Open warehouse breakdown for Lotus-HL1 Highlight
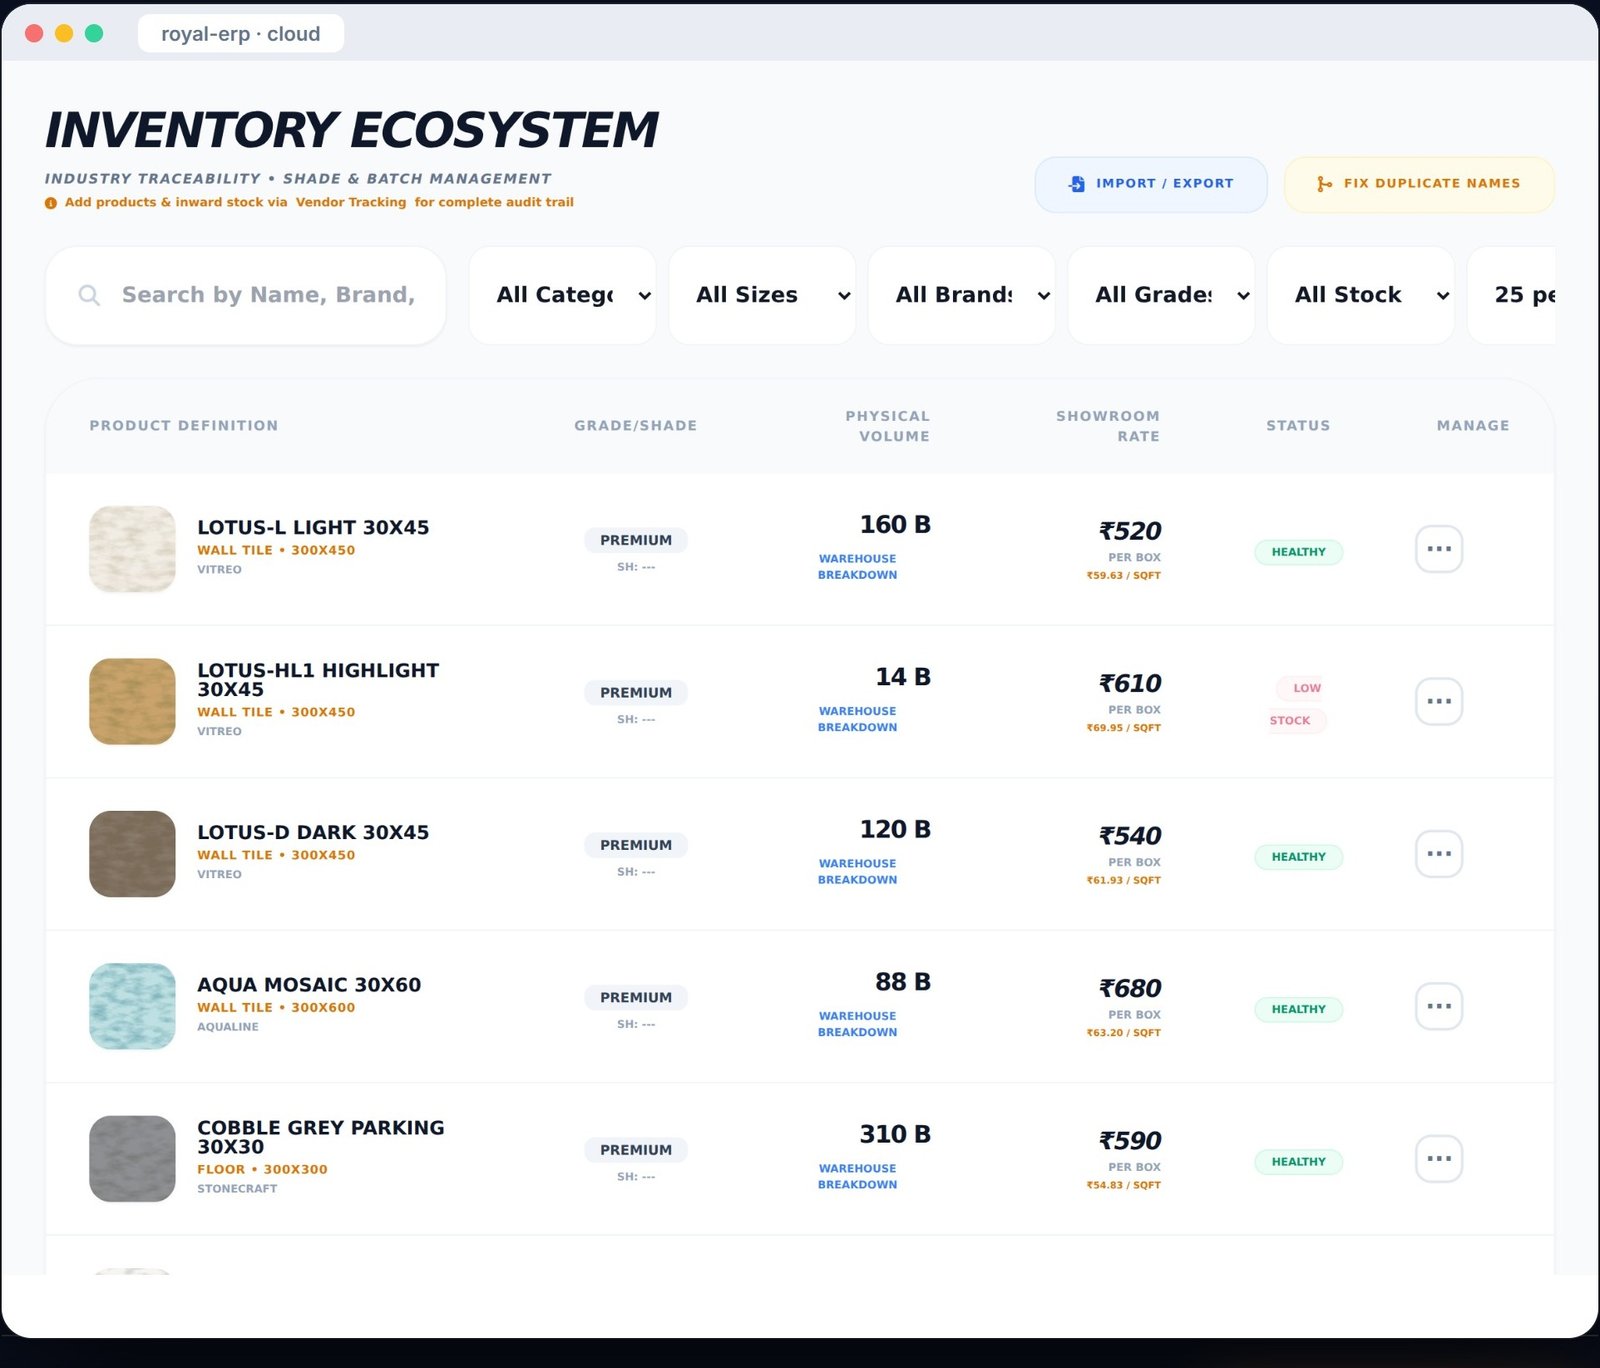The height and width of the screenshot is (1368, 1600). click(x=858, y=719)
